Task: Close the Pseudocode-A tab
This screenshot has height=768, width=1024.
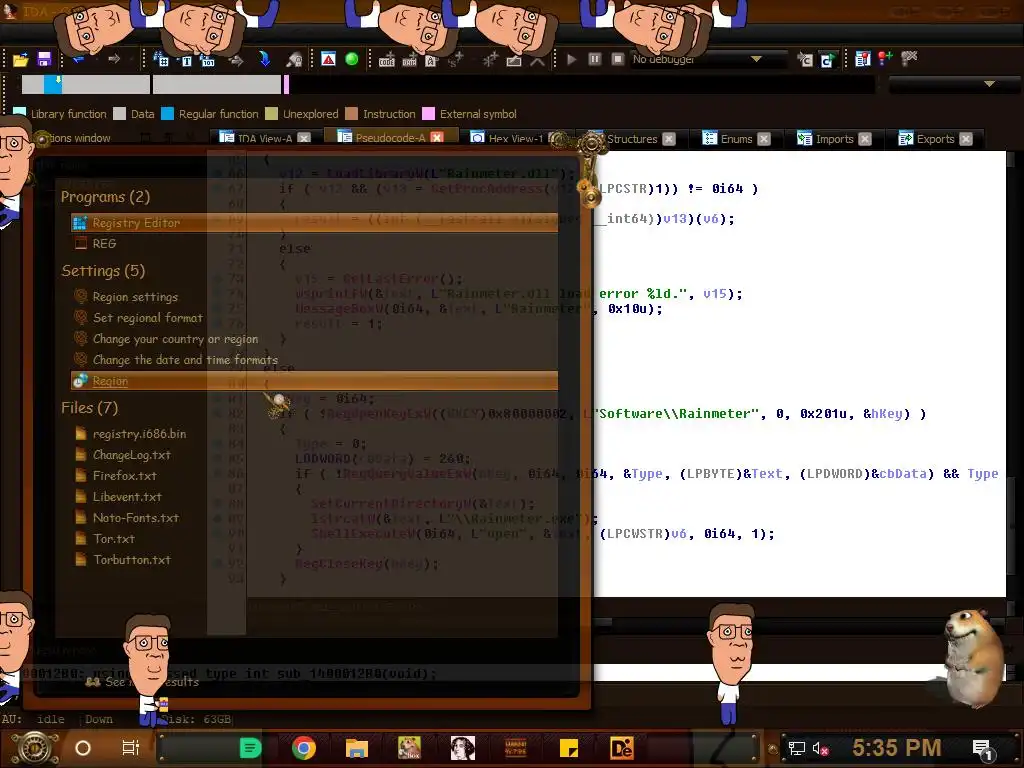Action: 437,137
